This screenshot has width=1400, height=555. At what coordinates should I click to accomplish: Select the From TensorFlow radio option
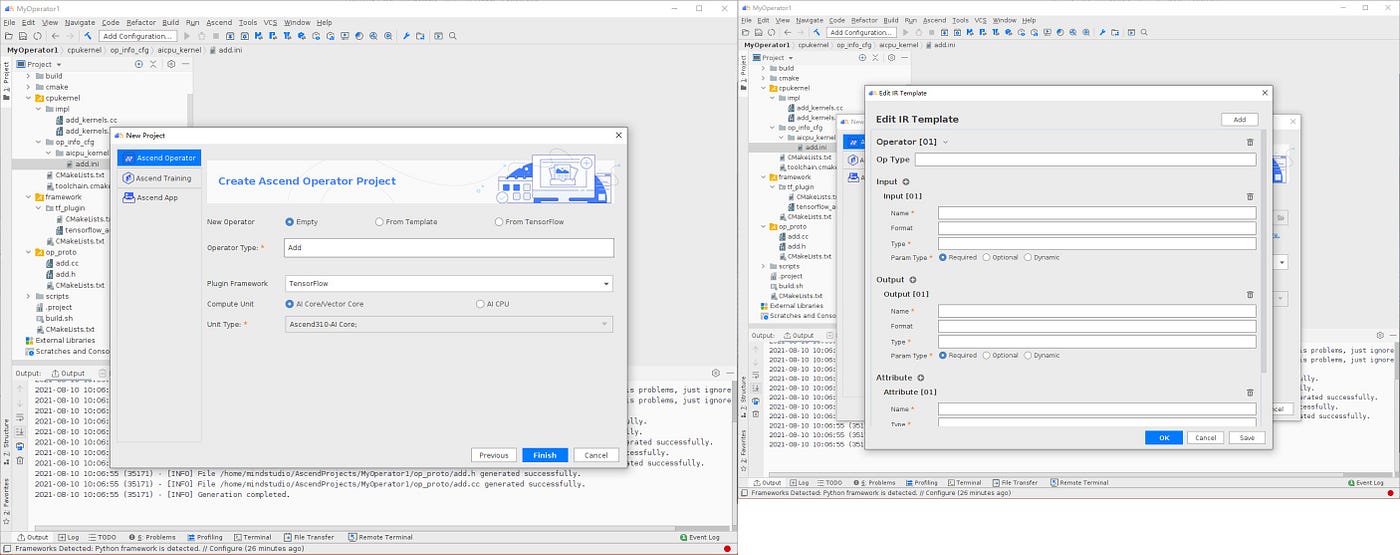(500, 222)
